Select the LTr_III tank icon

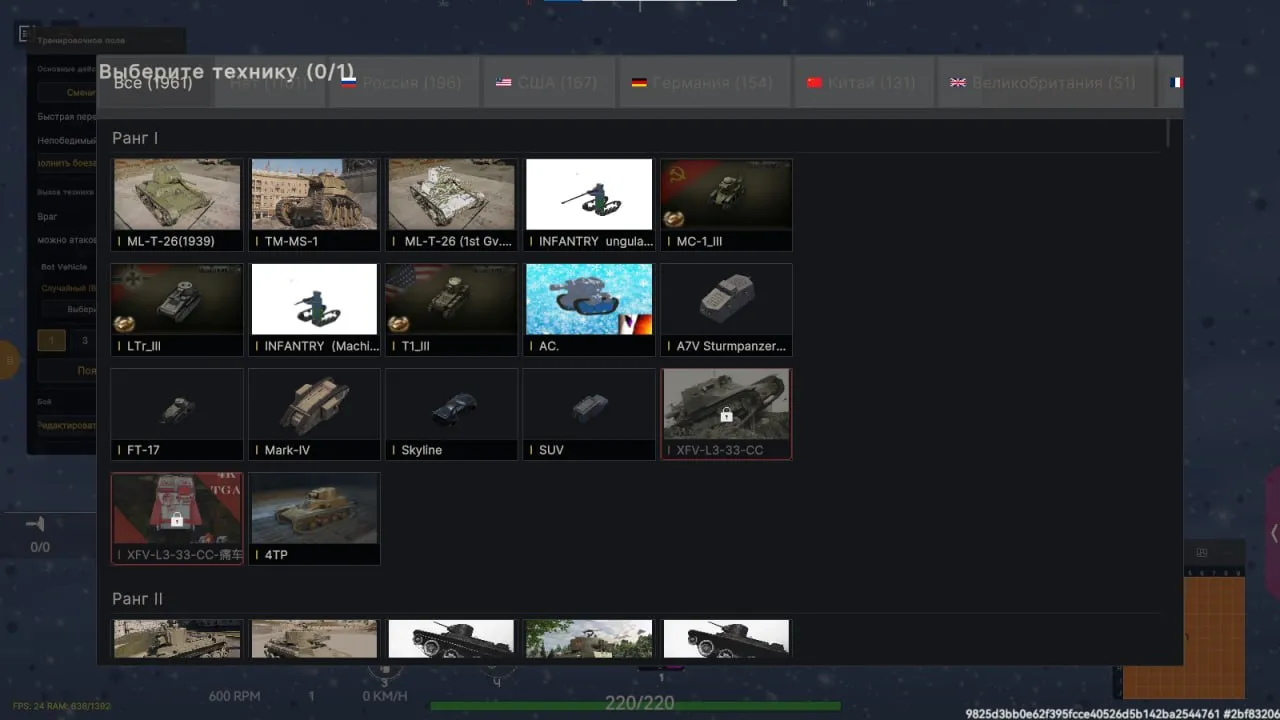click(x=177, y=309)
